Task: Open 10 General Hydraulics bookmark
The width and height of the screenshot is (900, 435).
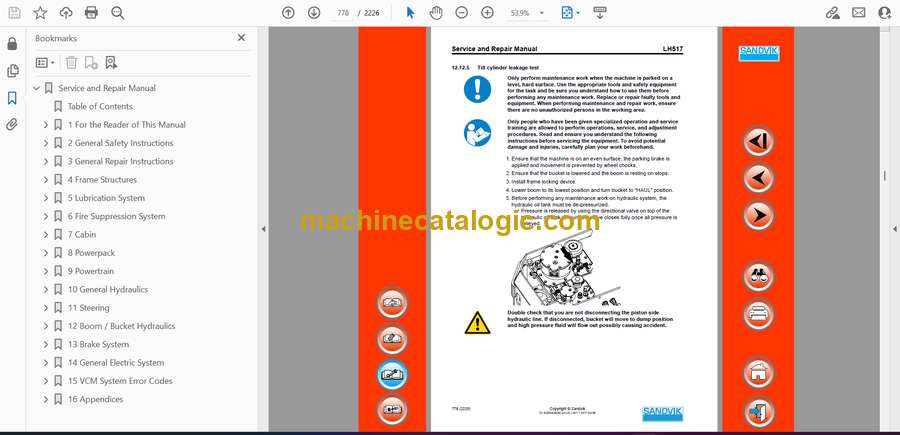Action: (108, 289)
